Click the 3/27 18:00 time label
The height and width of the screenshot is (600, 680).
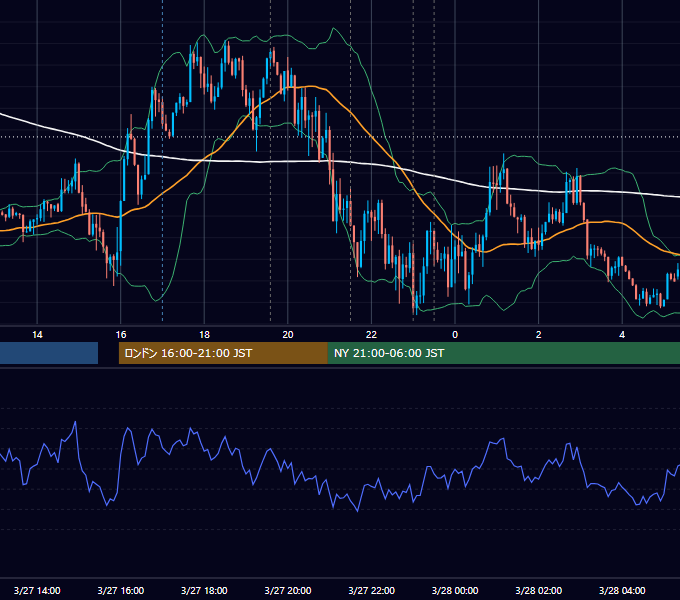pyautogui.click(x=204, y=590)
